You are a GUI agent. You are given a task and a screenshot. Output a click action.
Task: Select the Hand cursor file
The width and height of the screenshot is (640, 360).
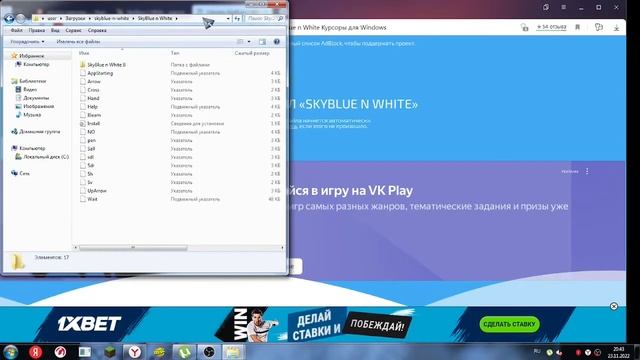[x=93, y=98]
